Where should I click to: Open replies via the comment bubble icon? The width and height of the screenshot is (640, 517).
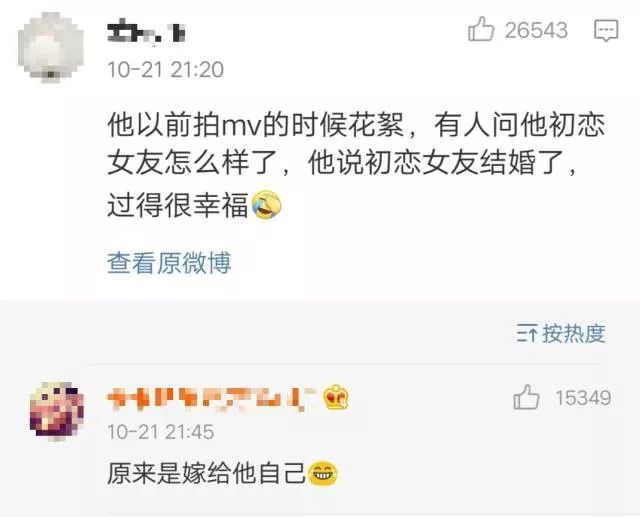pos(606,30)
